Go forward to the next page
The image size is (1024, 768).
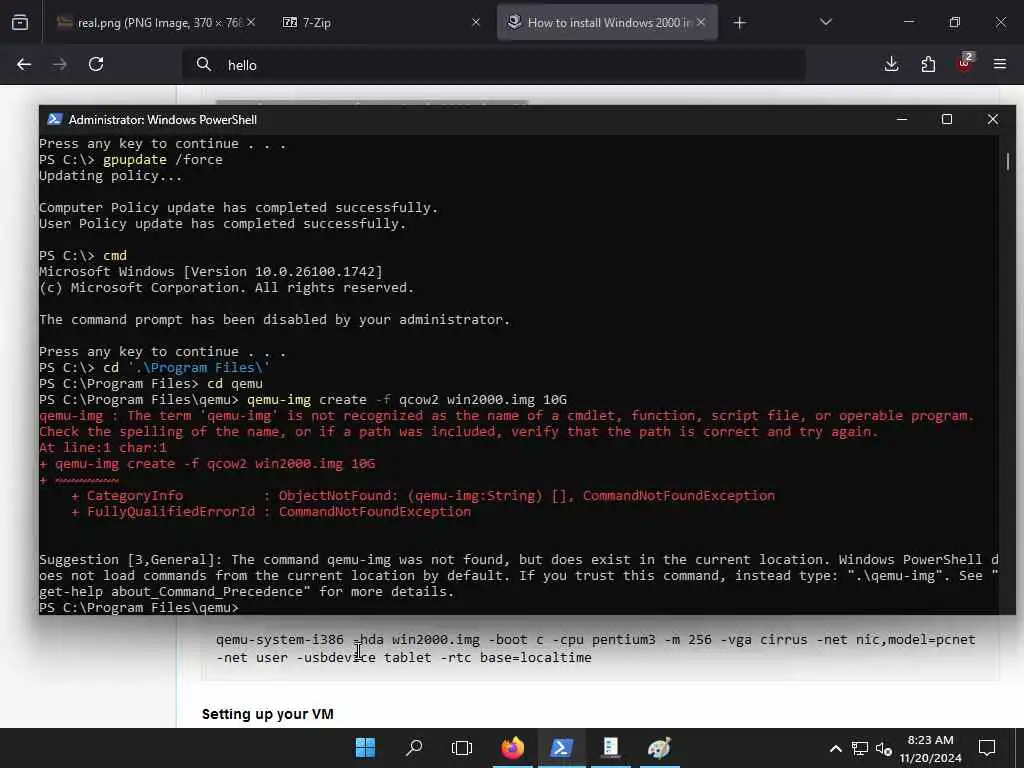(x=60, y=64)
